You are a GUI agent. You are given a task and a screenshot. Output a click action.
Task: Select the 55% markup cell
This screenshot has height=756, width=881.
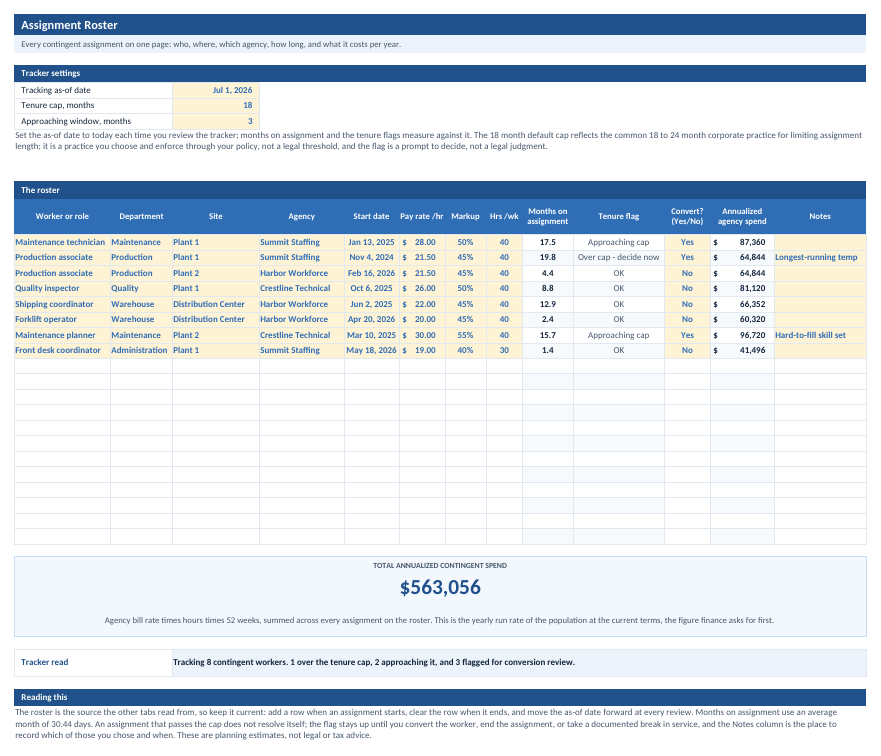(x=465, y=335)
